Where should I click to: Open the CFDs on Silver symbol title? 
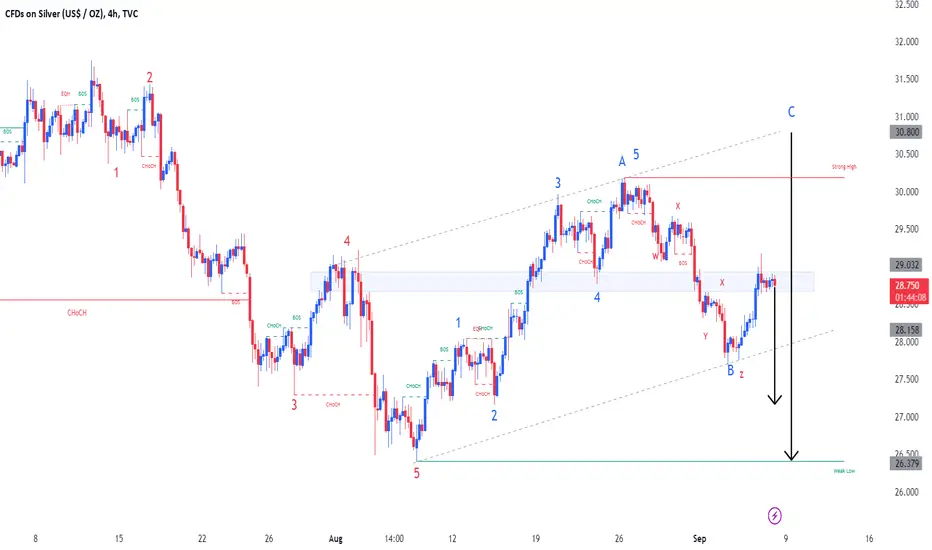[71, 14]
